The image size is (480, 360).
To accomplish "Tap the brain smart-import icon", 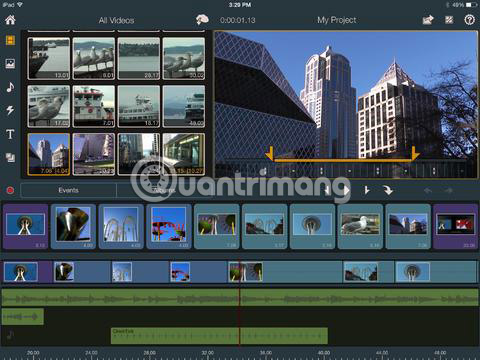I will [202, 20].
